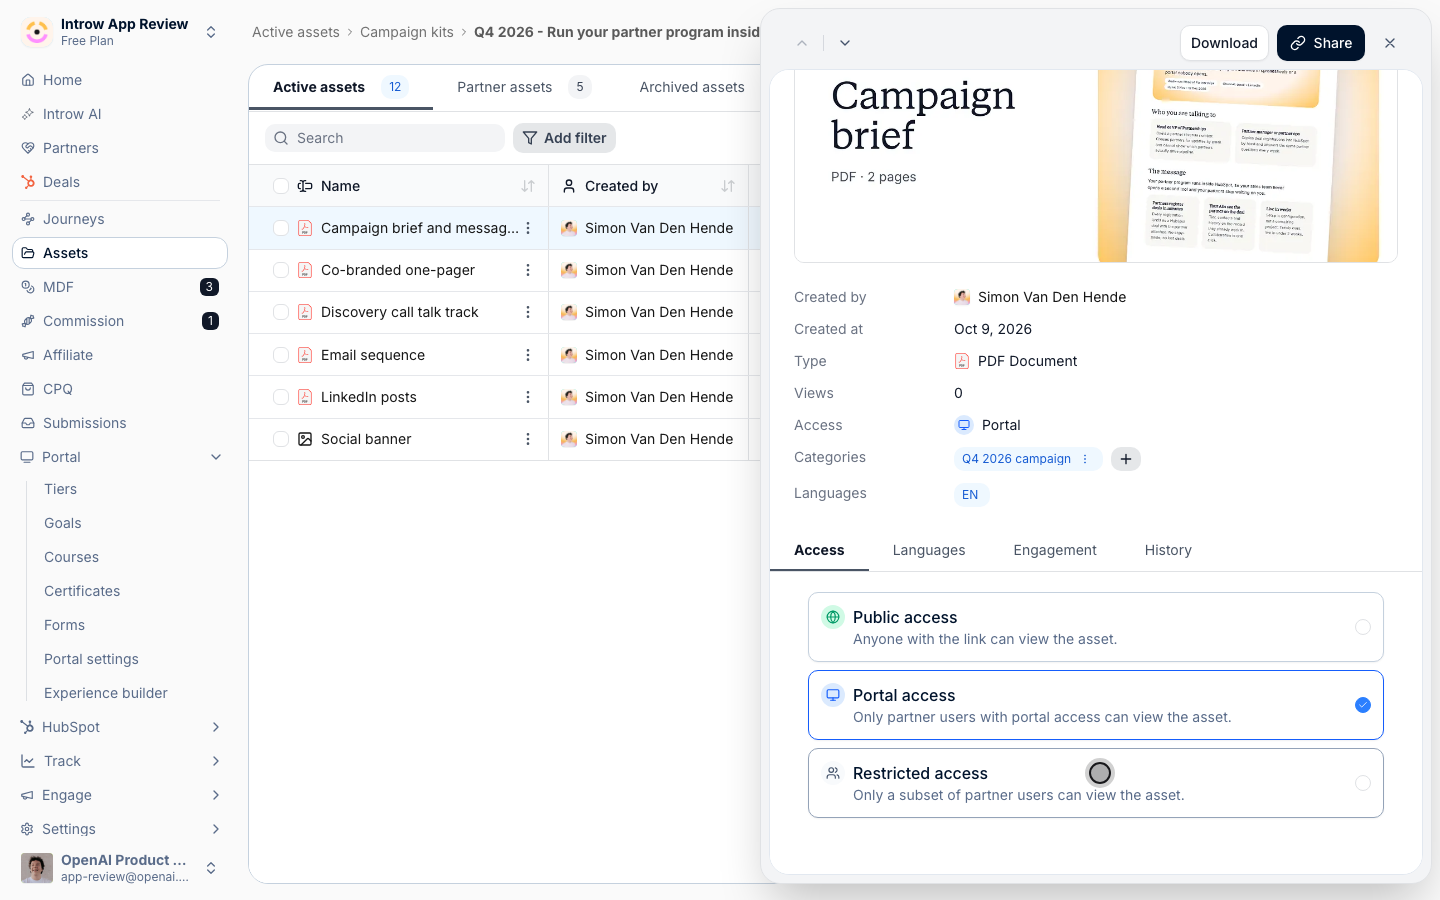This screenshot has width=1440, height=900.
Task: Select the Portal access radio option
Action: pyautogui.click(x=1363, y=705)
